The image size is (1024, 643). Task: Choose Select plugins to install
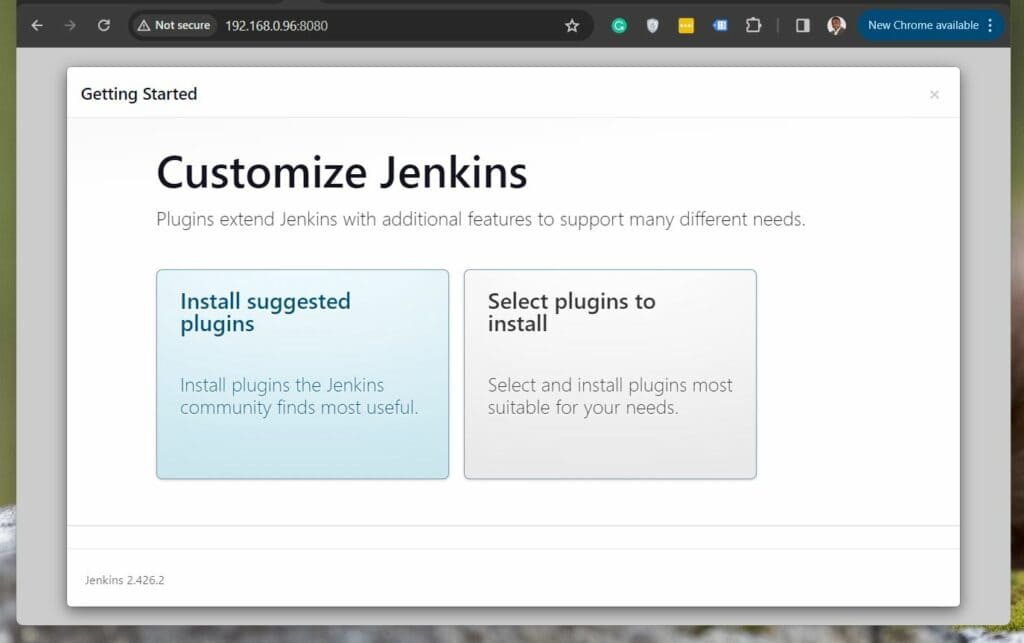coord(610,374)
